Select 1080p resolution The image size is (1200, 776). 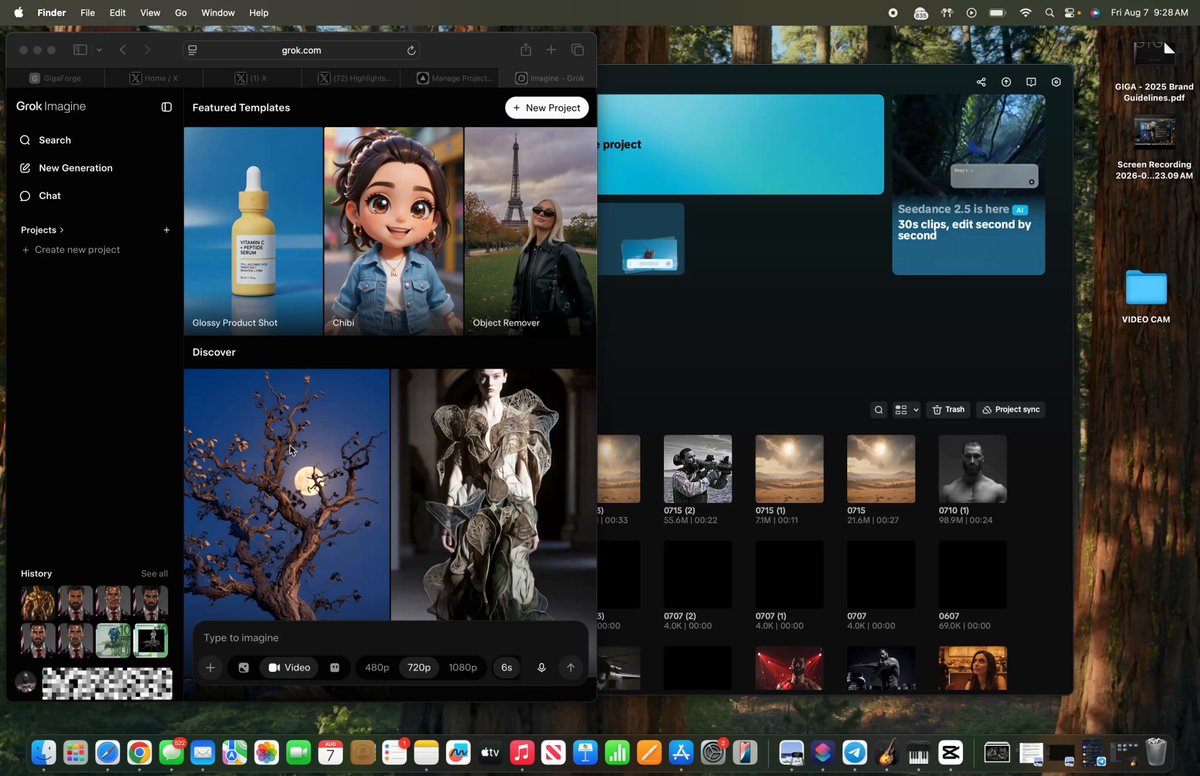point(462,668)
